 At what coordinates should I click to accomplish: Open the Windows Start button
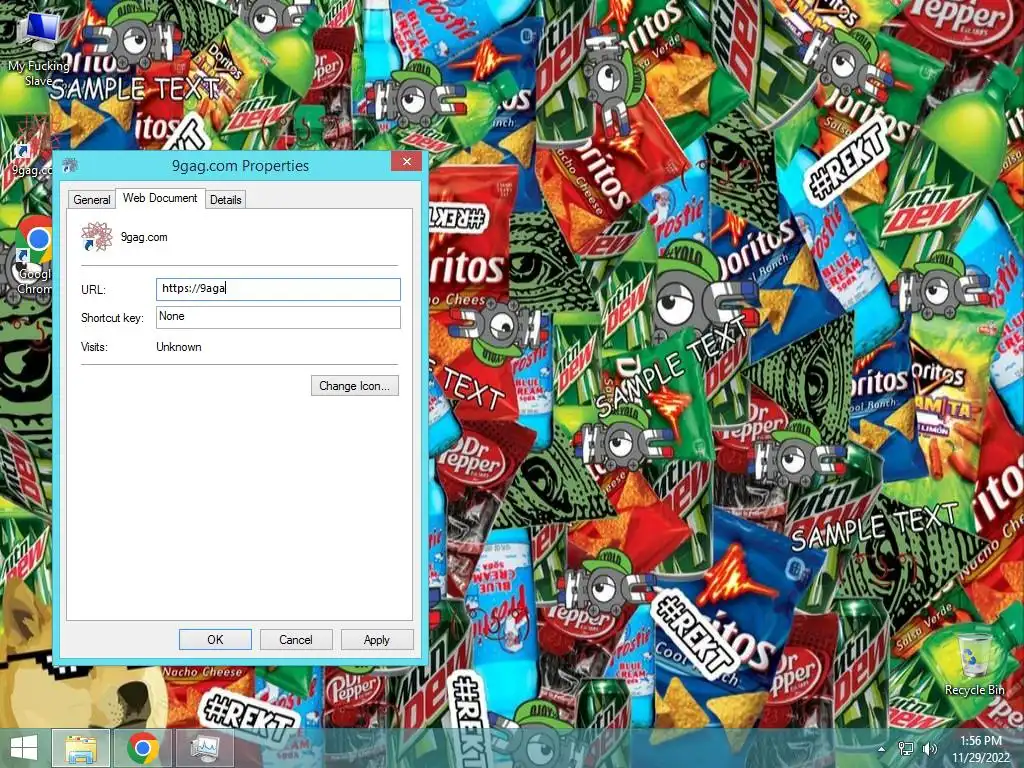click(x=24, y=748)
